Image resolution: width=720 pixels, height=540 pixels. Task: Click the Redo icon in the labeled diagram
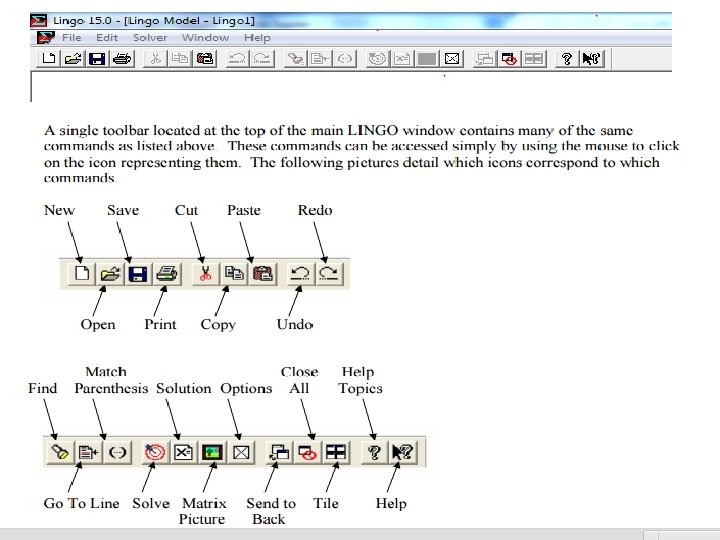329,274
